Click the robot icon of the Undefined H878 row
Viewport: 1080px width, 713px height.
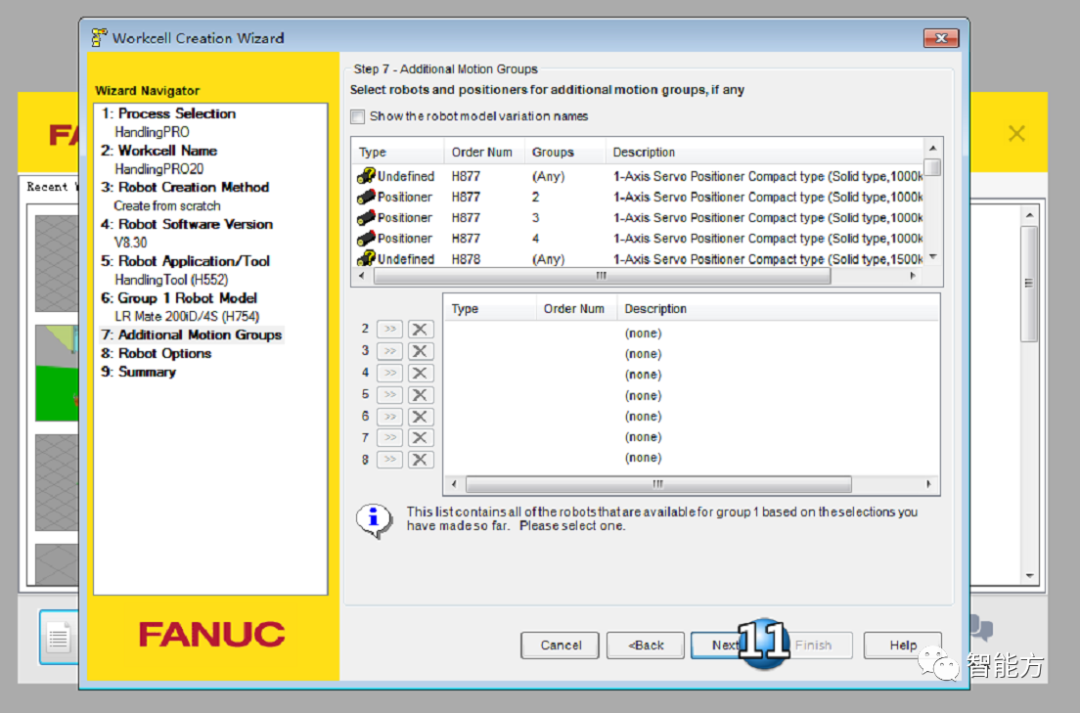point(366,258)
